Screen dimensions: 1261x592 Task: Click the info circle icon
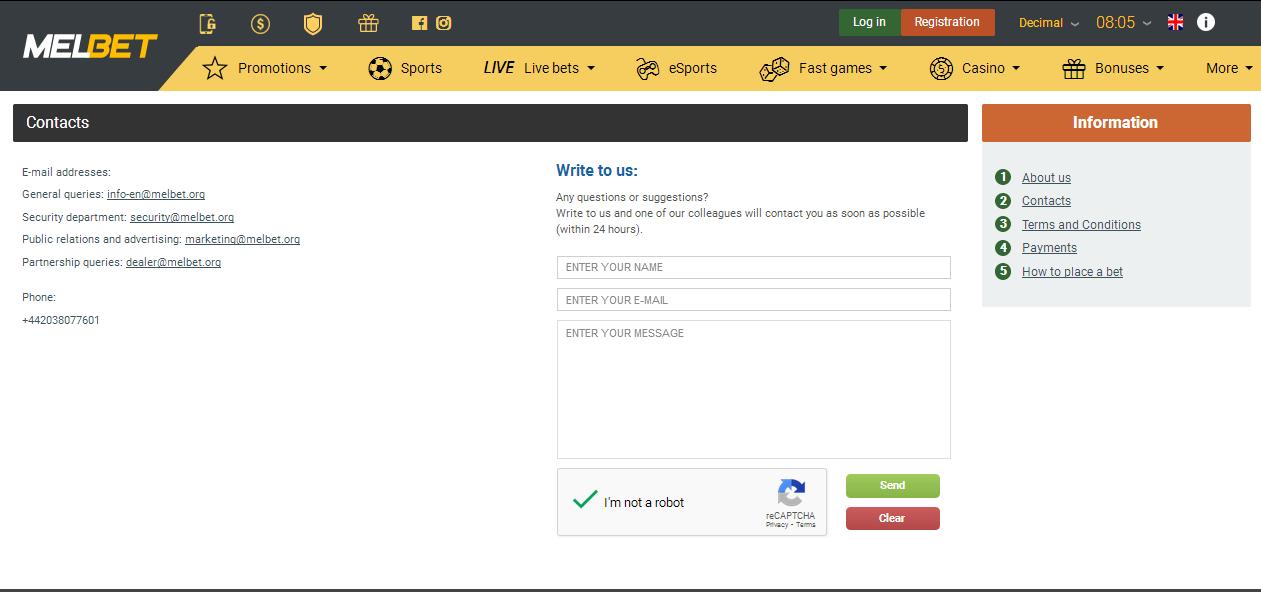[1206, 22]
